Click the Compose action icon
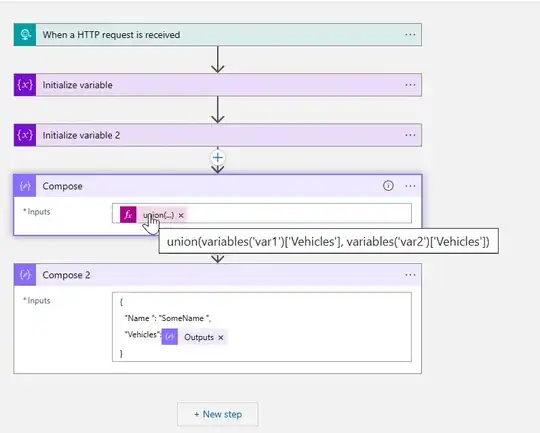The width and height of the screenshot is (540, 433). (25, 186)
